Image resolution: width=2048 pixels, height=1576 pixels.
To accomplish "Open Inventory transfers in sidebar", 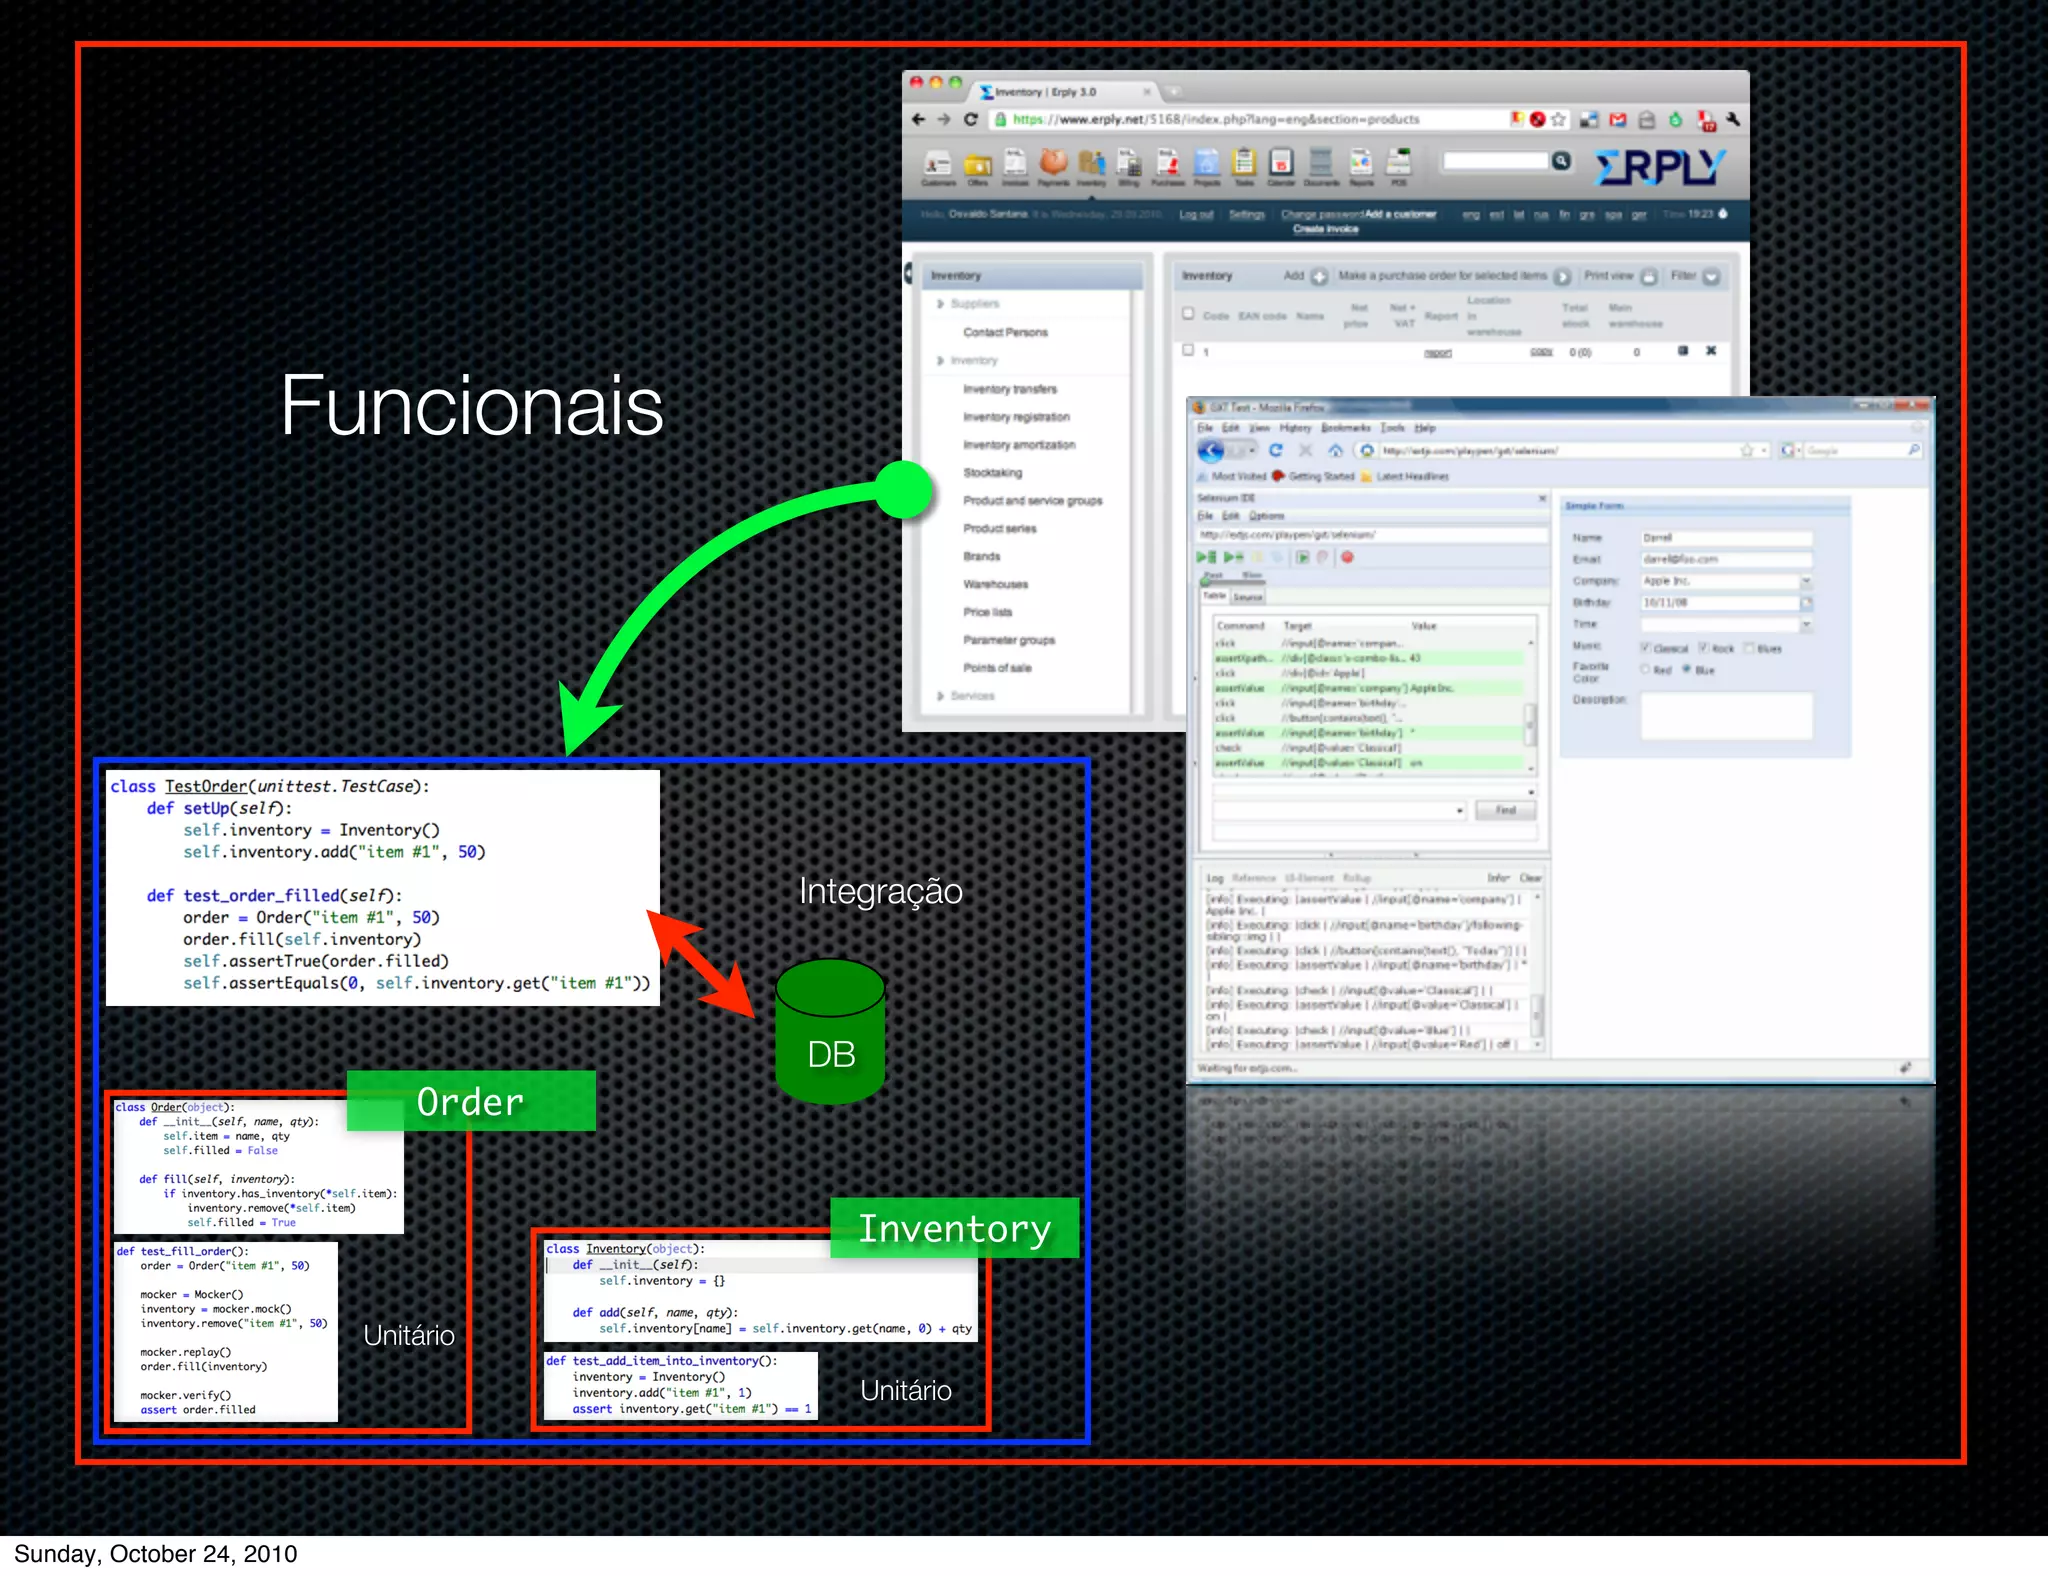I will (x=1010, y=389).
